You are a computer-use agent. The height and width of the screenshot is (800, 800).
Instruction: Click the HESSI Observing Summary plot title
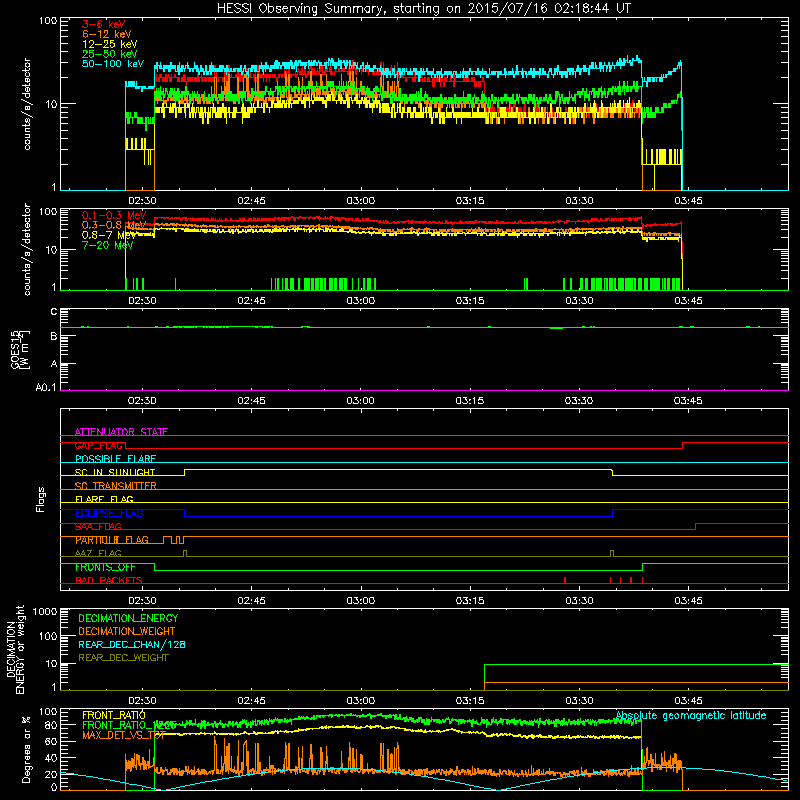(424, 9)
